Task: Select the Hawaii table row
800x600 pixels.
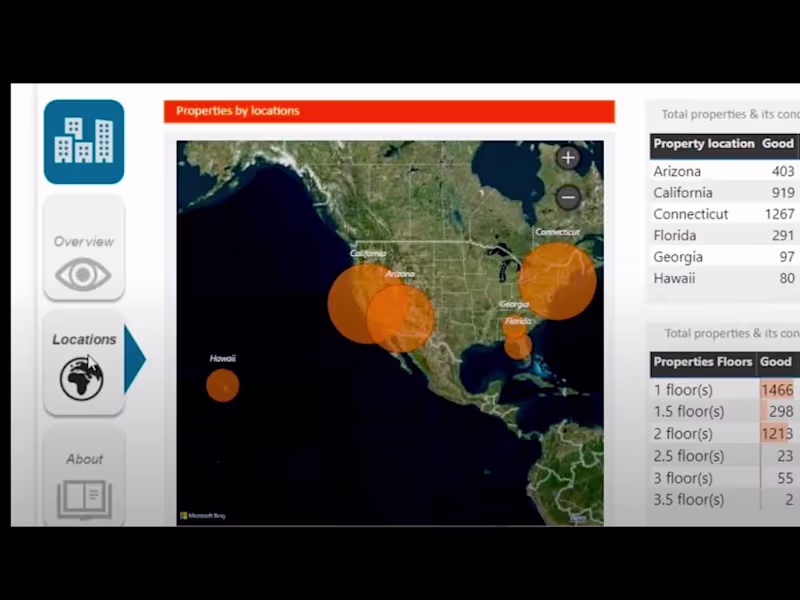Action: click(724, 278)
